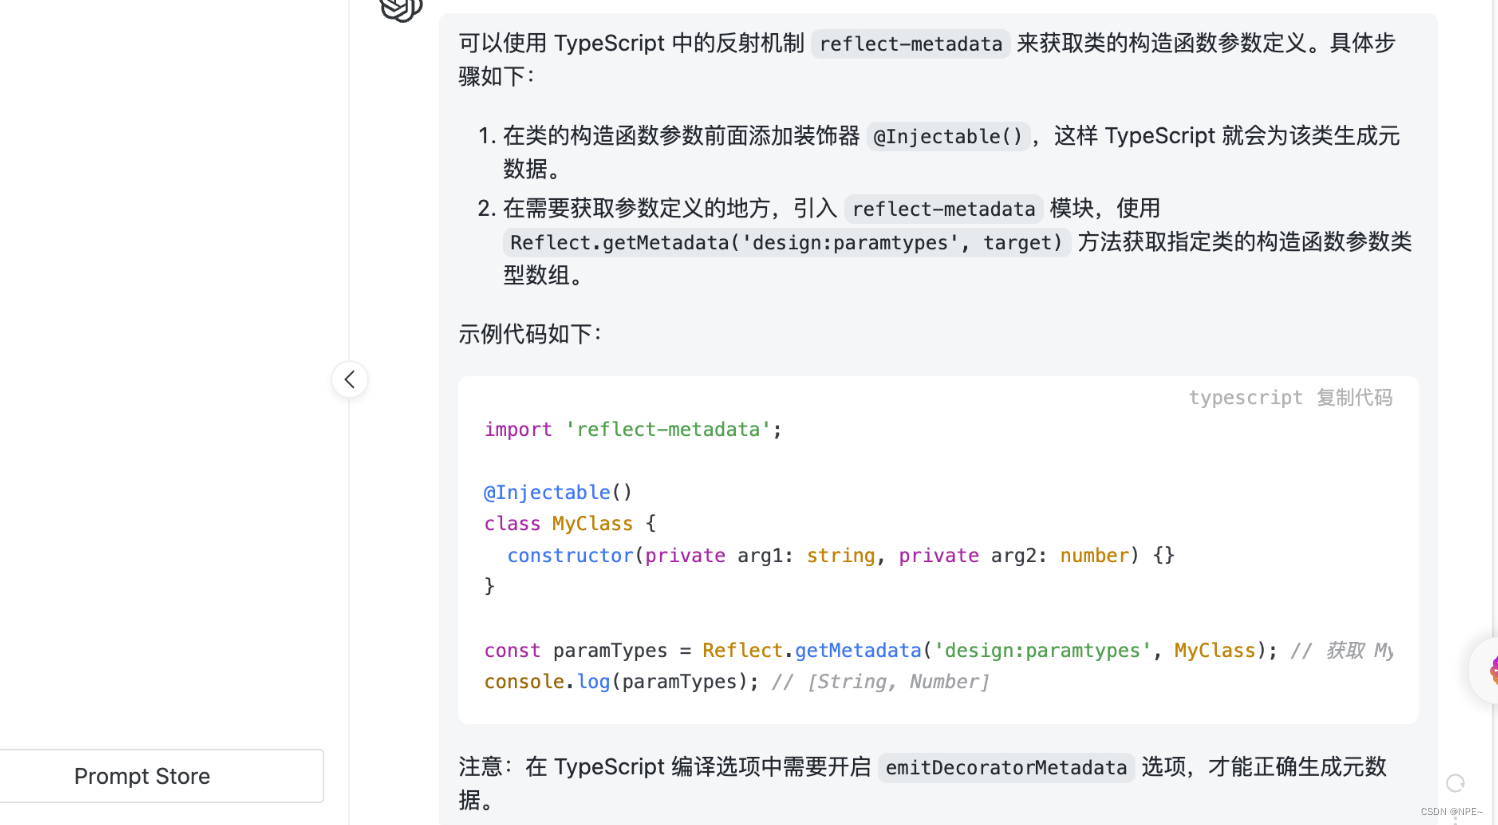This screenshot has height=825, width=1498.
Task: Click the console.log(paramTypes) code line
Action: click(x=737, y=682)
